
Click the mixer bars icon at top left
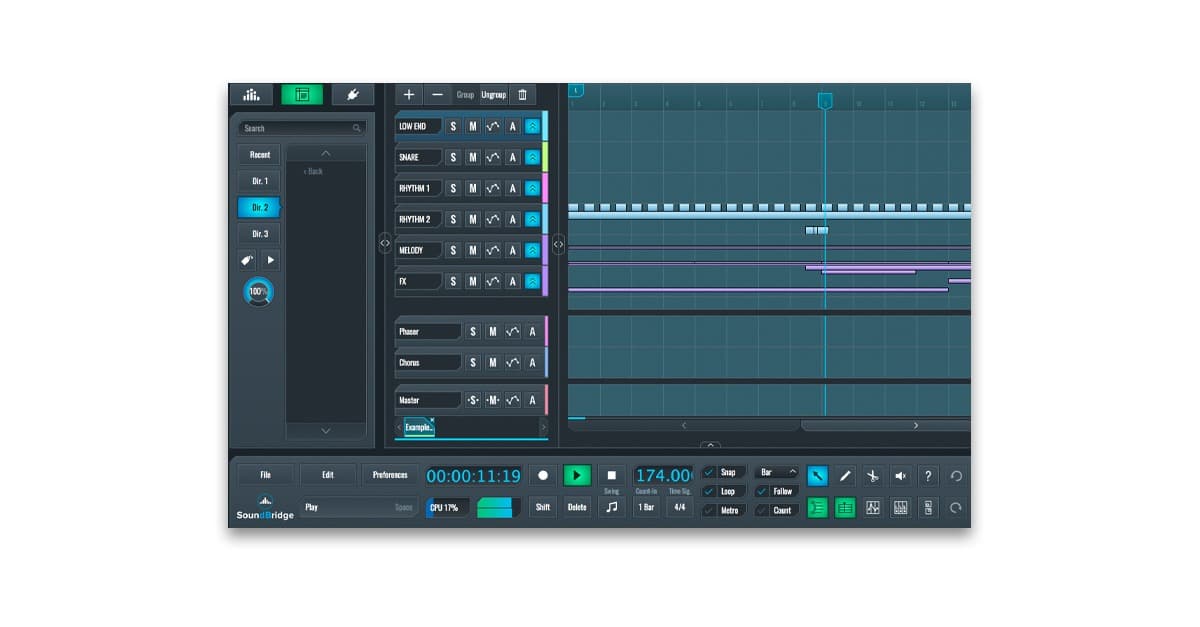pyautogui.click(x=251, y=93)
